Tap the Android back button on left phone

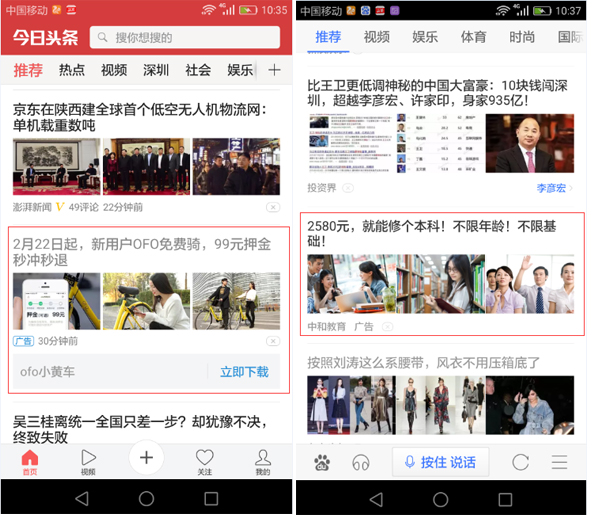click(x=82, y=498)
